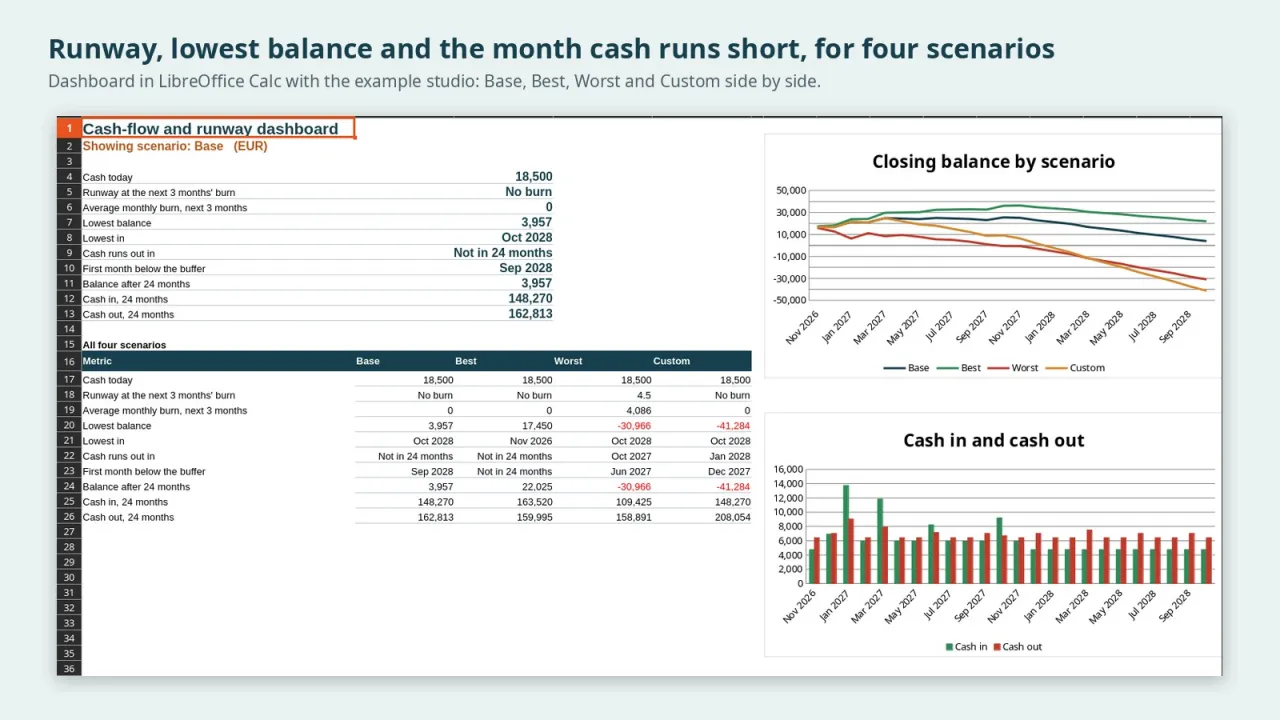Click 'Cash out, 24 months' value 162,813 in row 13
Viewport: 1280px width, 720px height.
click(530, 314)
